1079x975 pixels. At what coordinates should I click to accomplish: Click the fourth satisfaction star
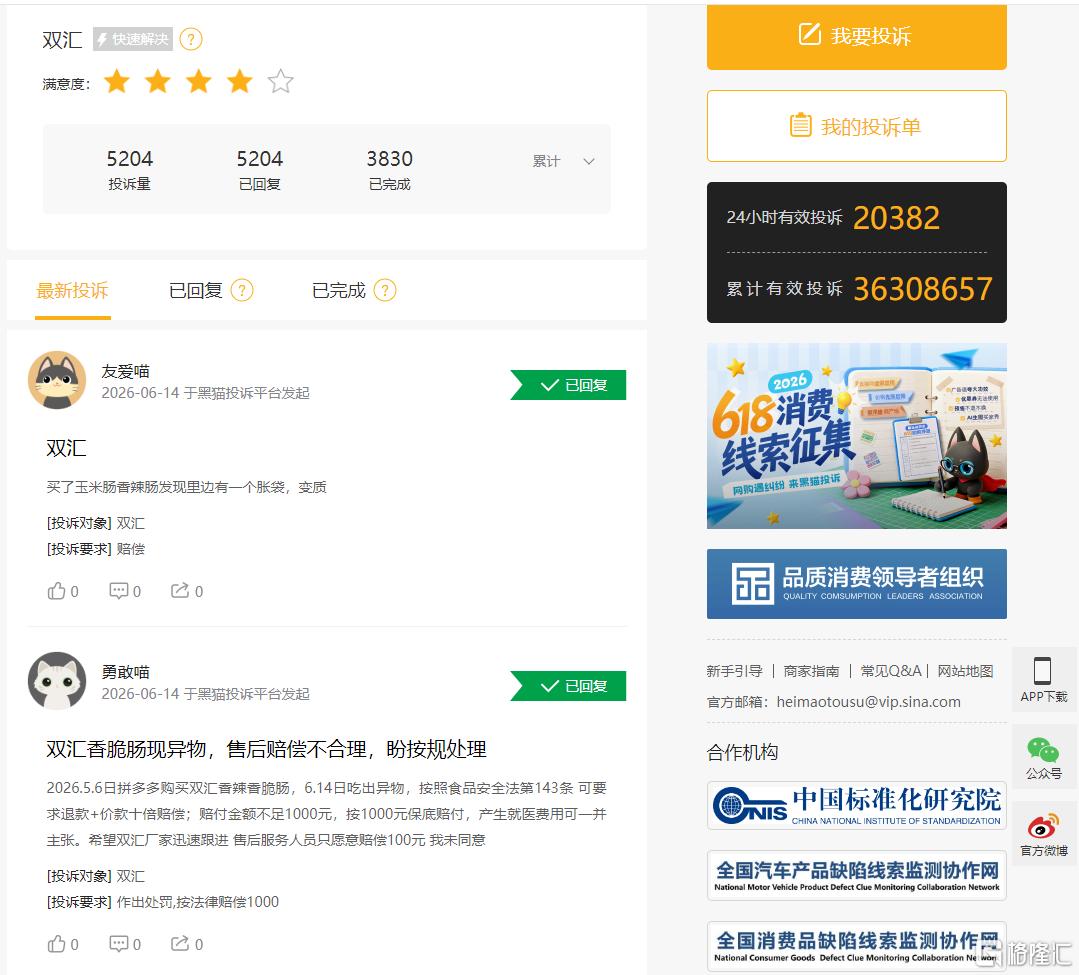point(239,81)
